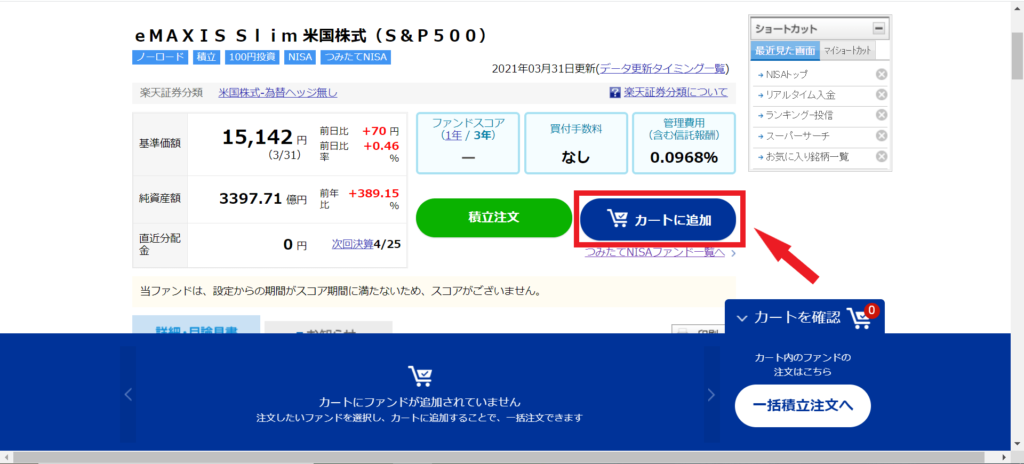Collapse the ショートカット panel with minus icon

click(x=879, y=29)
